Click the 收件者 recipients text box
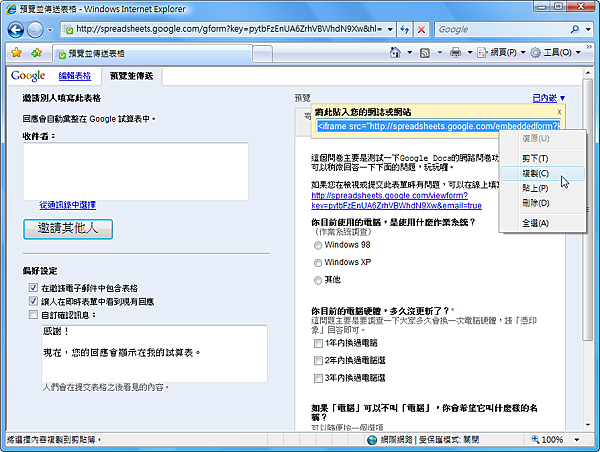The image size is (600, 452). 136,171
